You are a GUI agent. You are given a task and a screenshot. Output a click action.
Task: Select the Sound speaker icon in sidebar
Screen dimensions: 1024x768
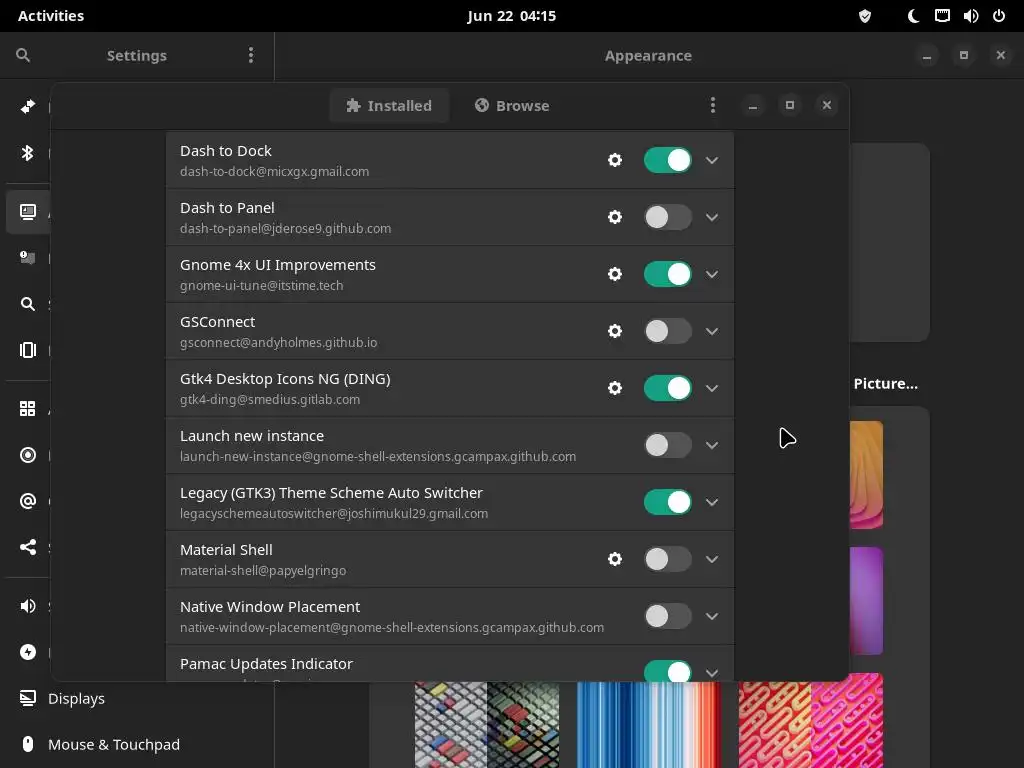coord(27,606)
